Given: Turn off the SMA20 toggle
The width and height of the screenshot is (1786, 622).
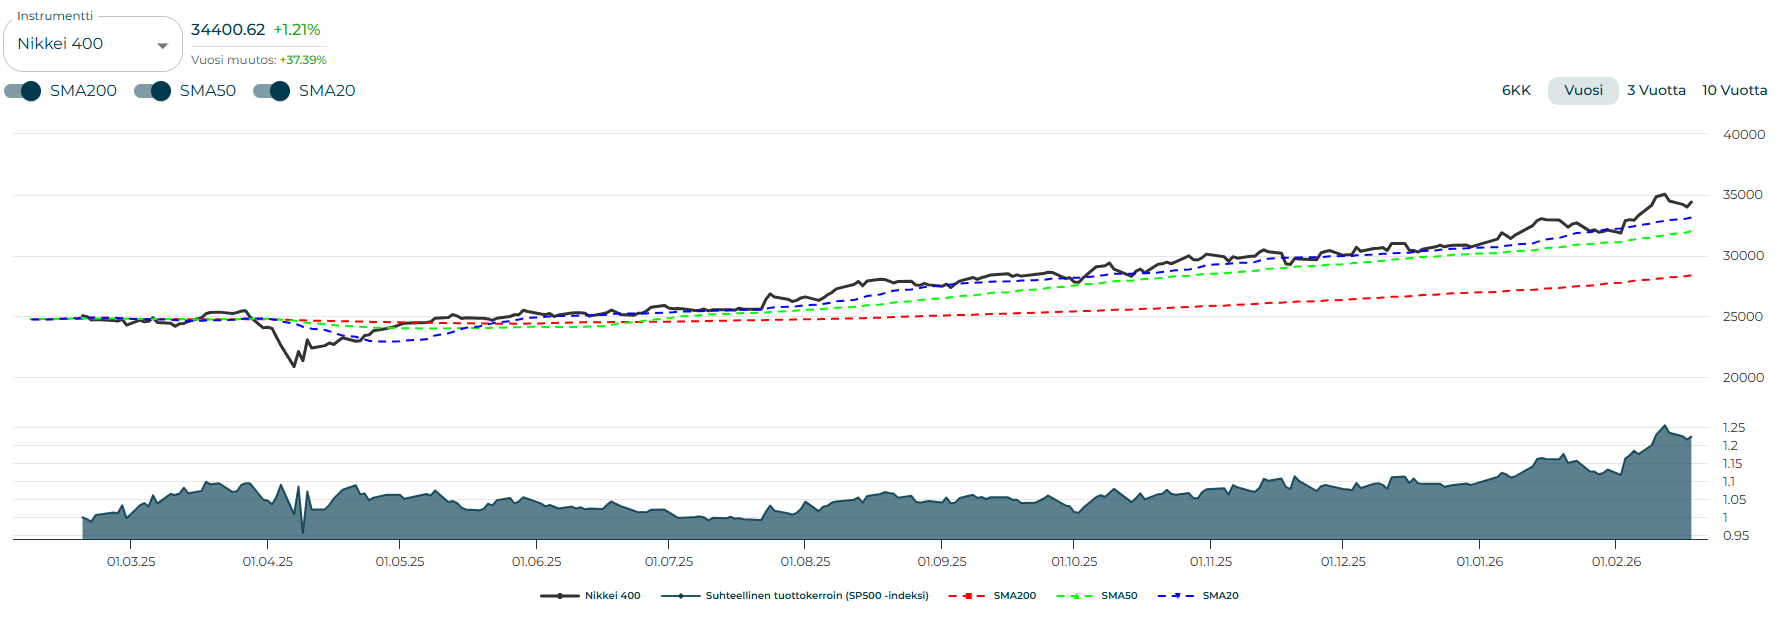Looking at the screenshot, I should point(272,91).
